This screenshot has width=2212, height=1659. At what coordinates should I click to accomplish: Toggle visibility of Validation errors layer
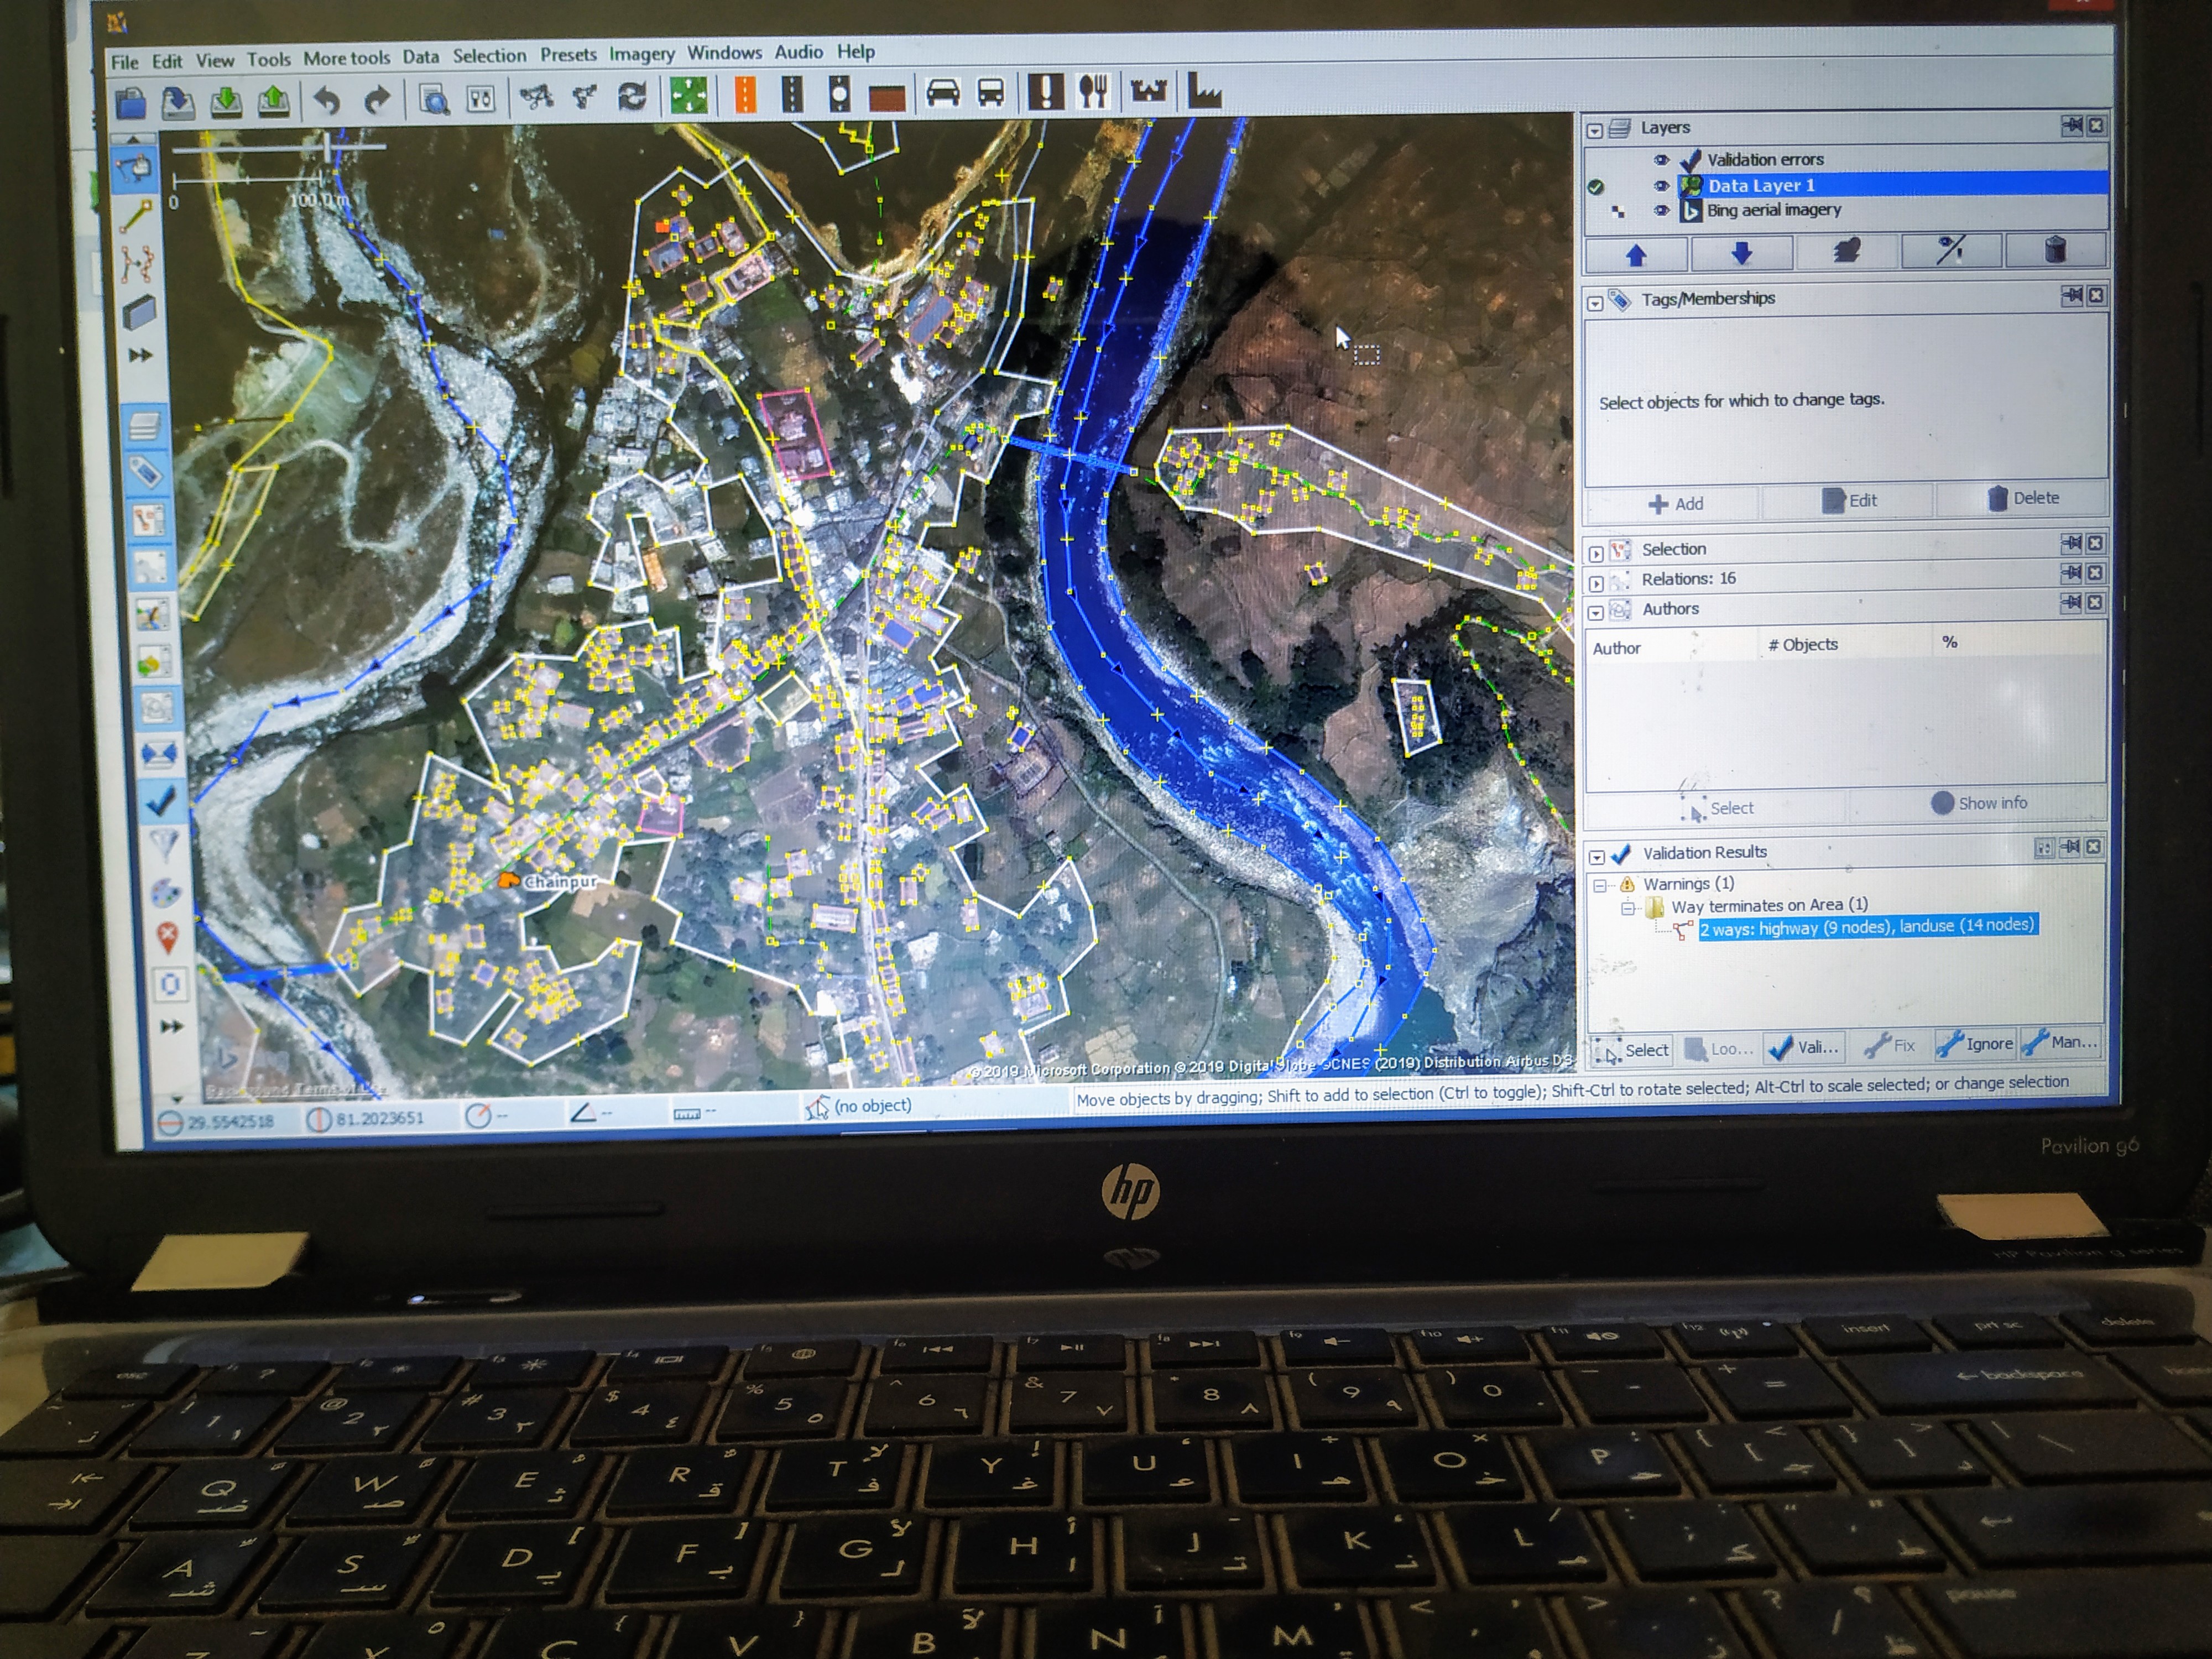(x=1661, y=160)
